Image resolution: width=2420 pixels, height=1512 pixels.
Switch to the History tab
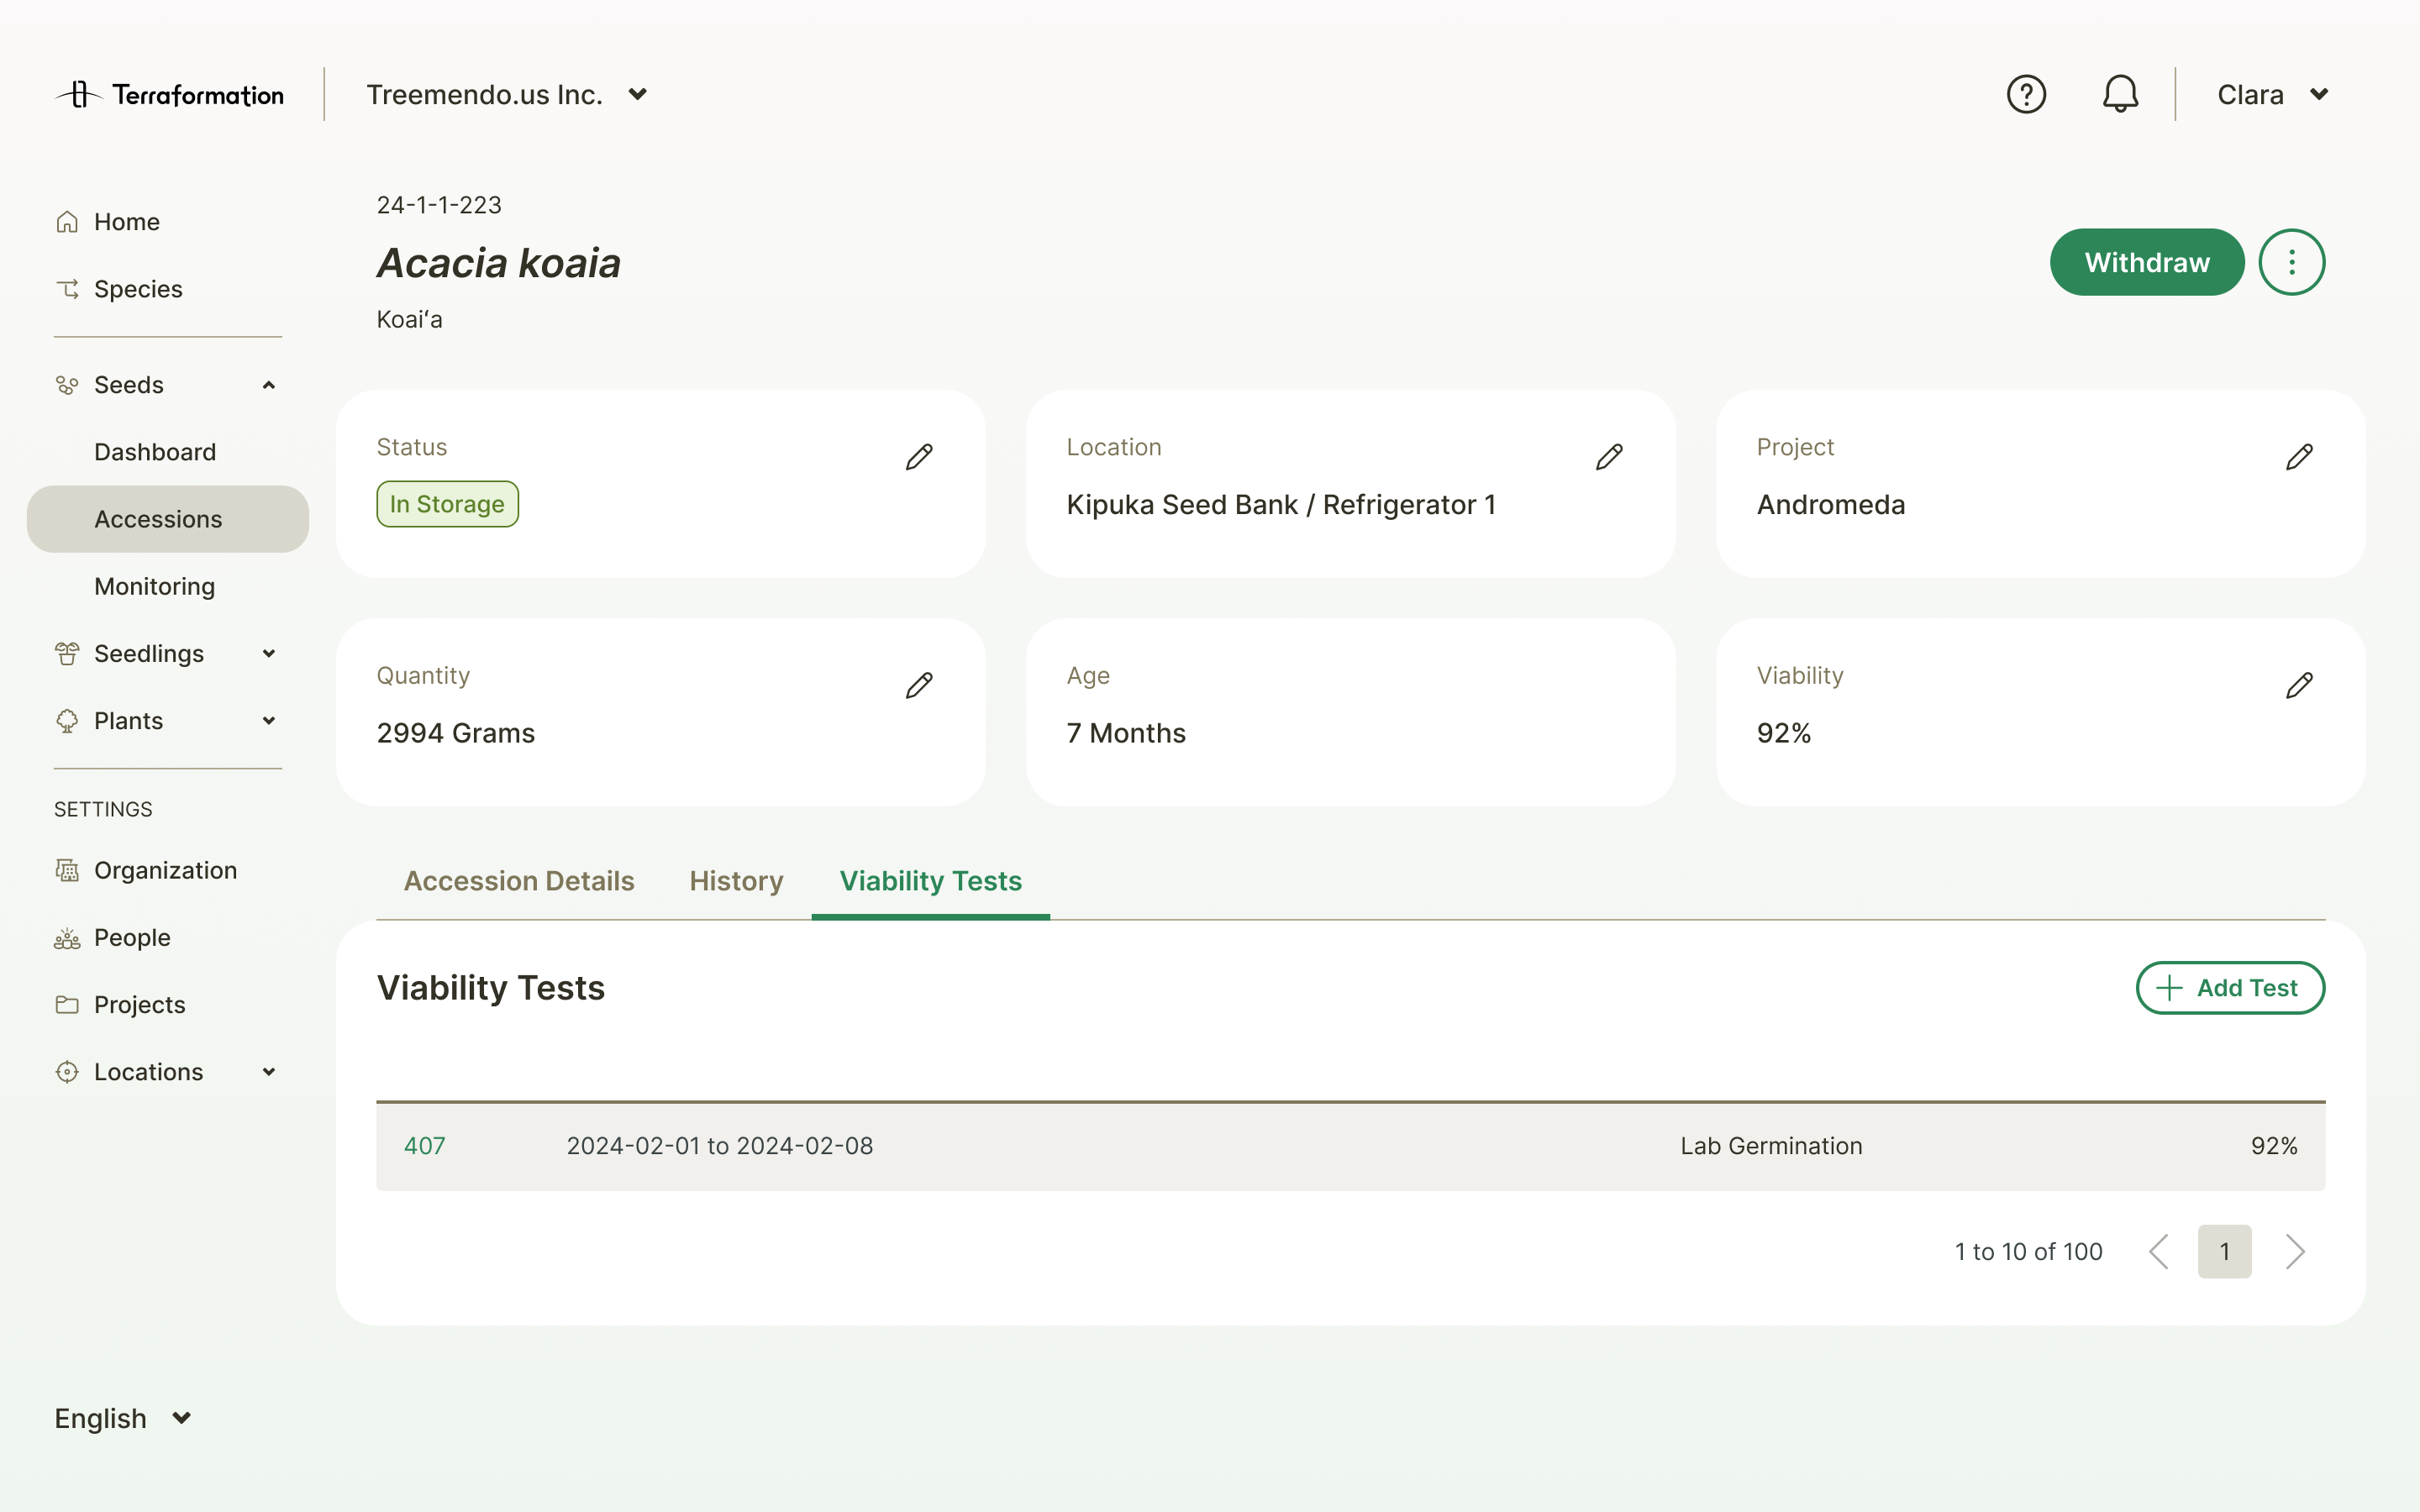(735, 881)
